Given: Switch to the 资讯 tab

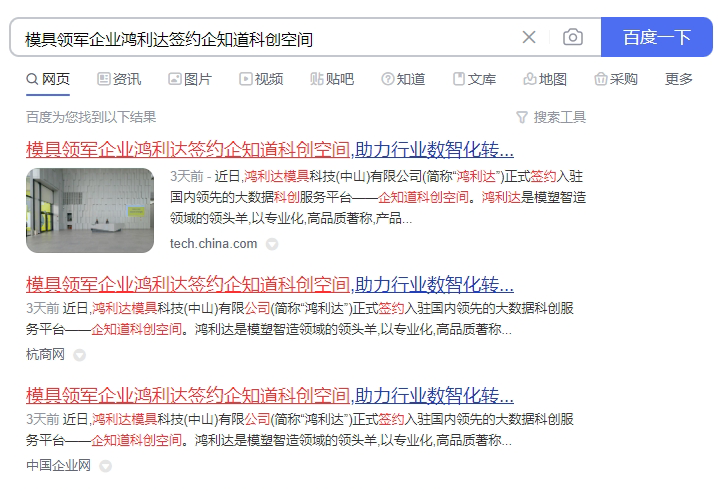Looking at the screenshot, I should pyautogui.click(x=119, y=79).
